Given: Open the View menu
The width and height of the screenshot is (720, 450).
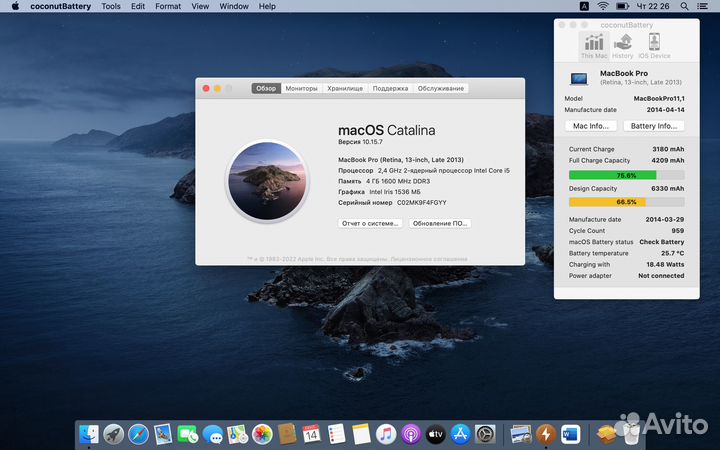Looking at the screenshot, I should (x=200, y=6).
